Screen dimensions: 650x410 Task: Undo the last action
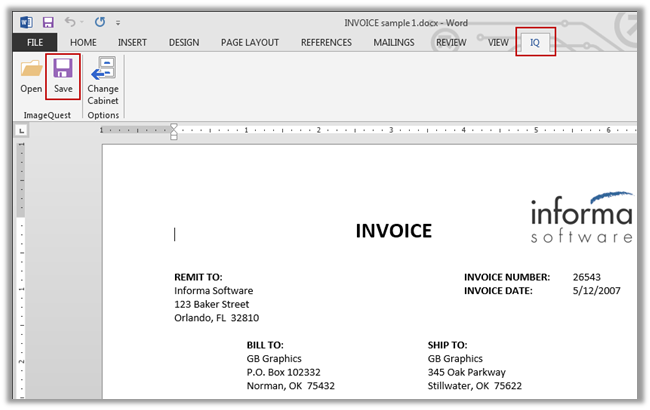(x=70, y=22)
